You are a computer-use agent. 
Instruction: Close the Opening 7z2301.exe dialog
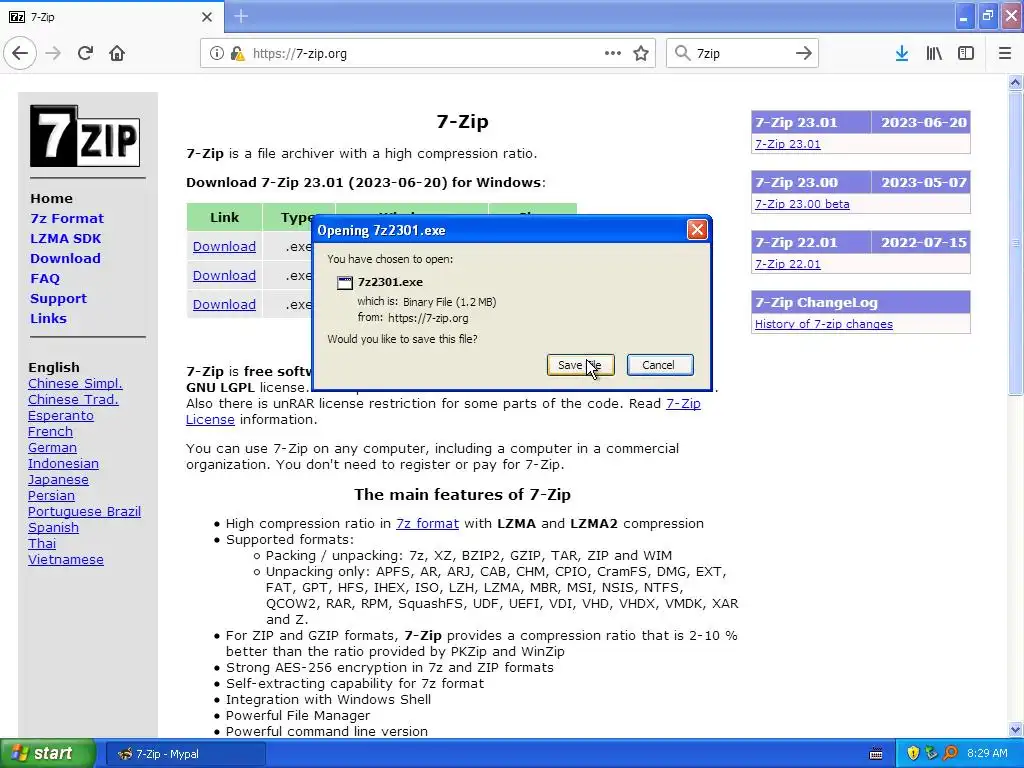click(x=697, y=230)
